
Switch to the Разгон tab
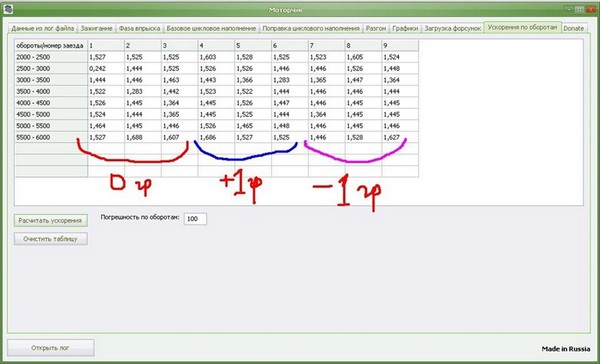(x=376, y=29)
